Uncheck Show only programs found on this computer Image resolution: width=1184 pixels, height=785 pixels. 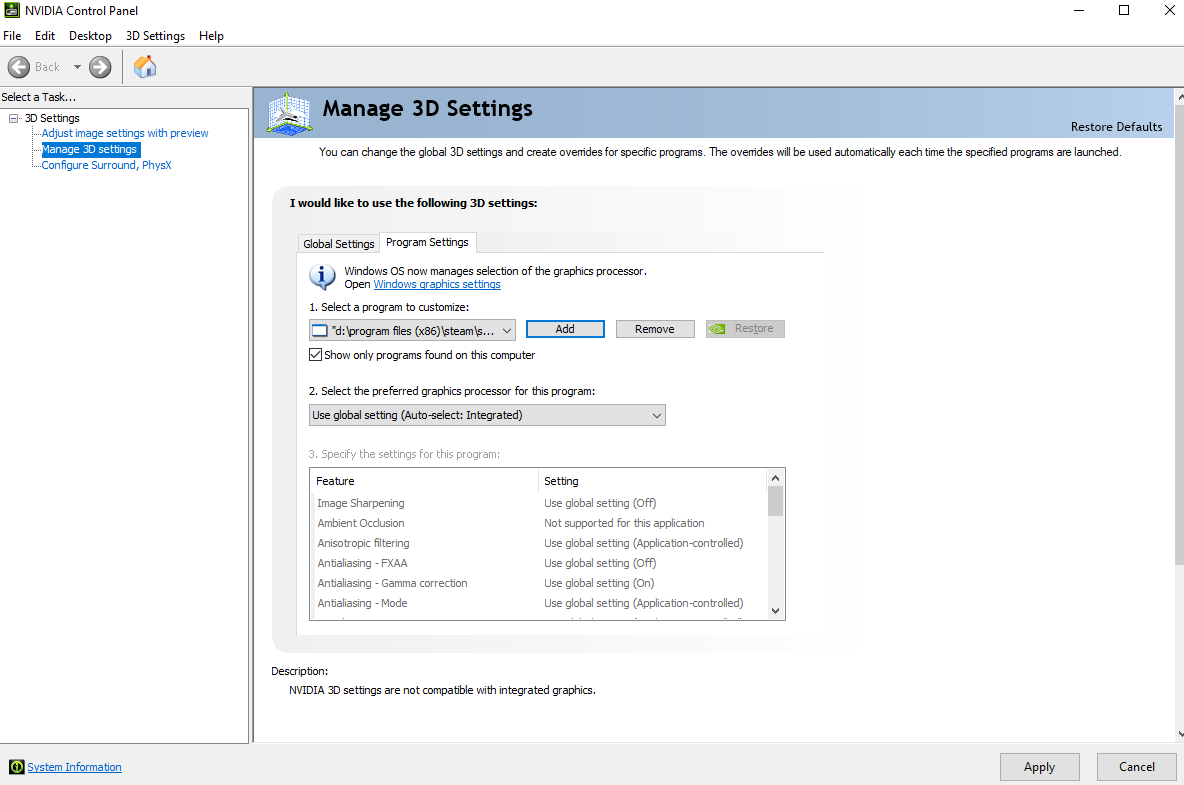pyautogui.click(x=315, y=354)
